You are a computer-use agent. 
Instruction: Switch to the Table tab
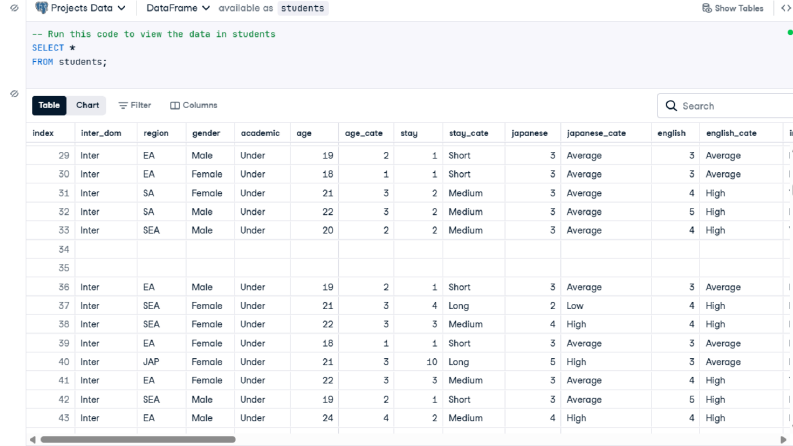click(49, 105)
